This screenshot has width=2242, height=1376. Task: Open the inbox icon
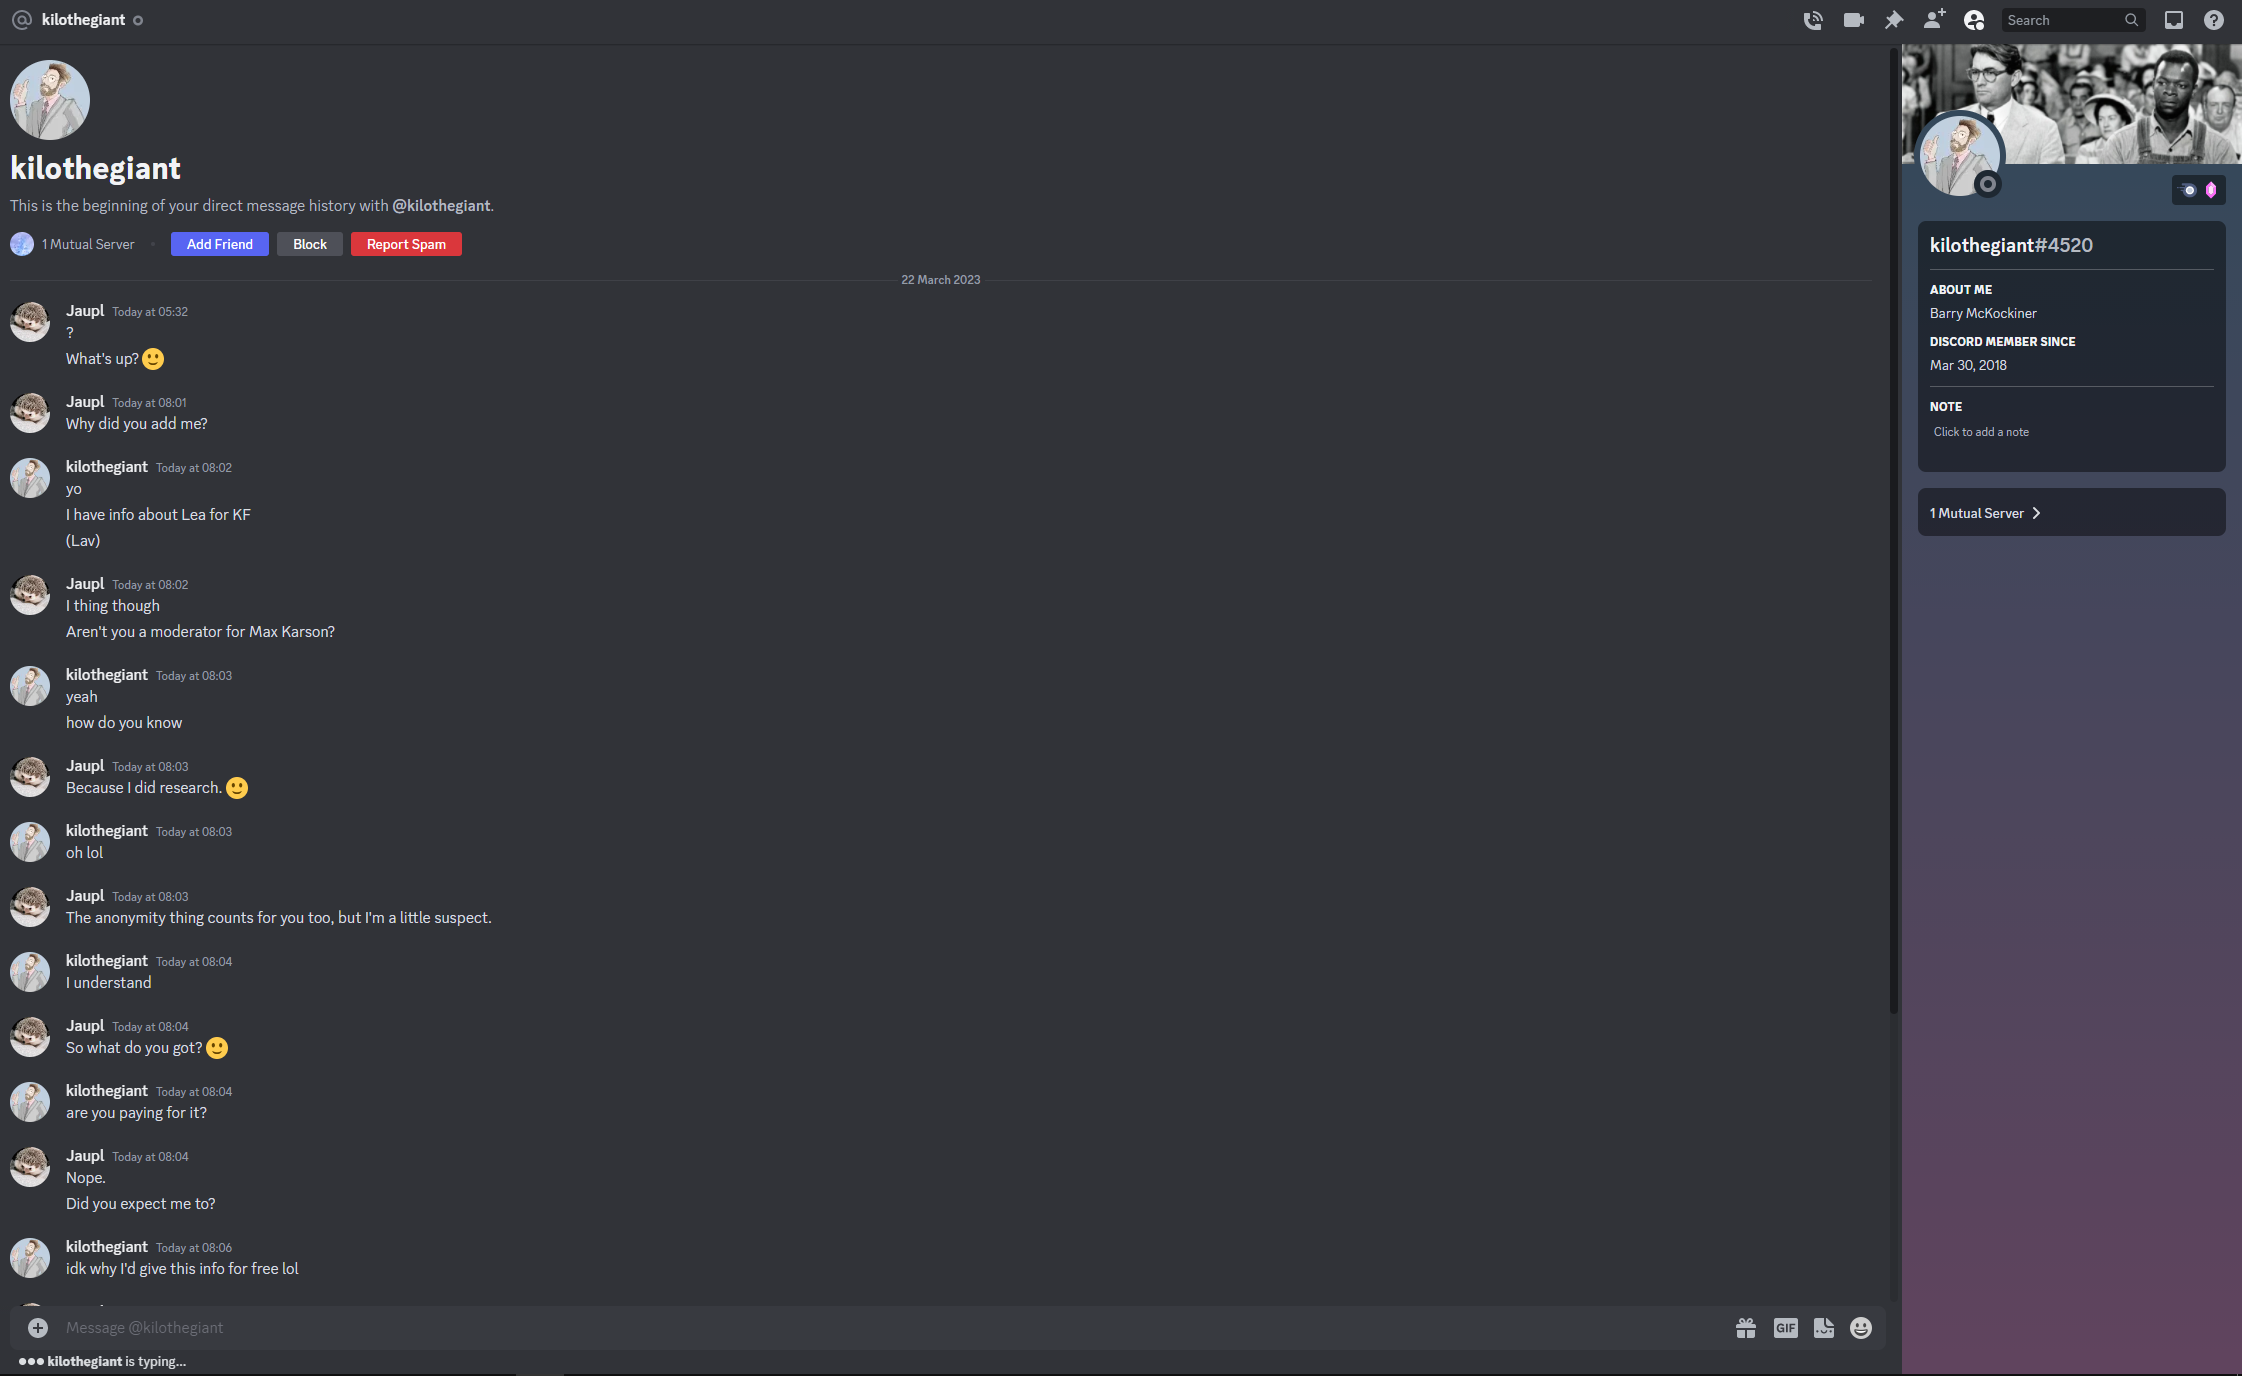click(2174, 20)
